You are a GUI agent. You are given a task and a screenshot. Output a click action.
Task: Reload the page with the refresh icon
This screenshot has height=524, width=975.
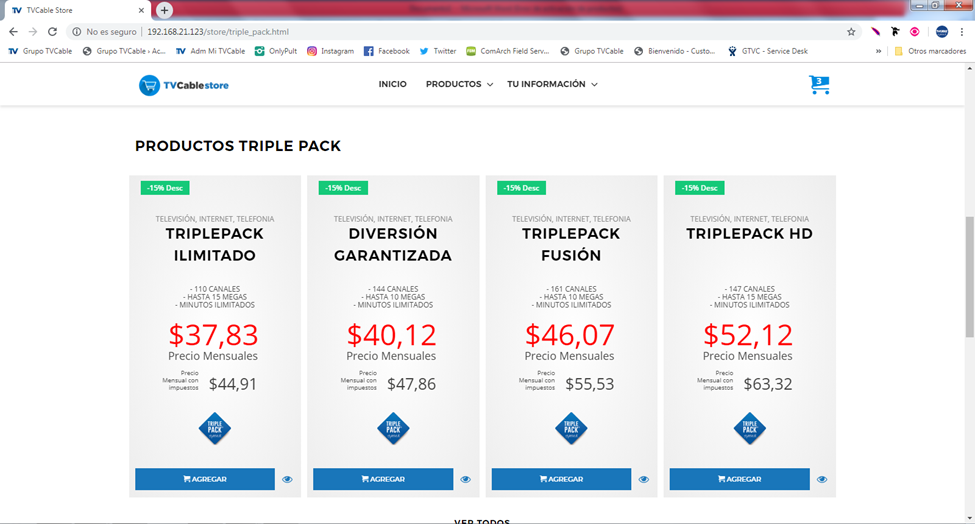52,32
